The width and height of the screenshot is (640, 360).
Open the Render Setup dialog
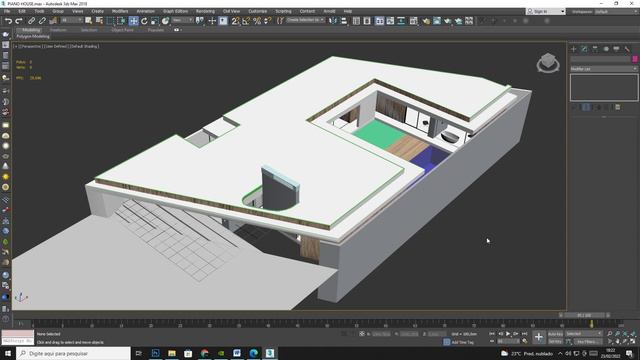(x=426, y=21)
